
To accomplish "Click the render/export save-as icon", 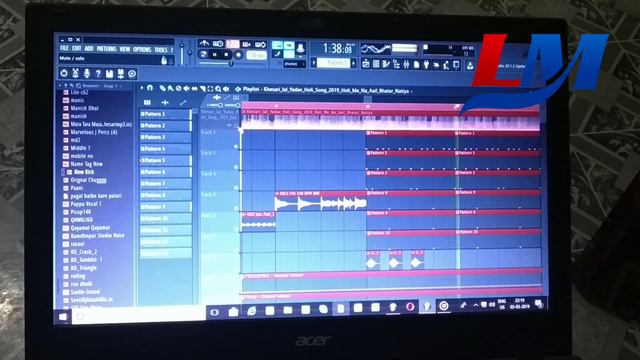I will [x=121, y=74].
